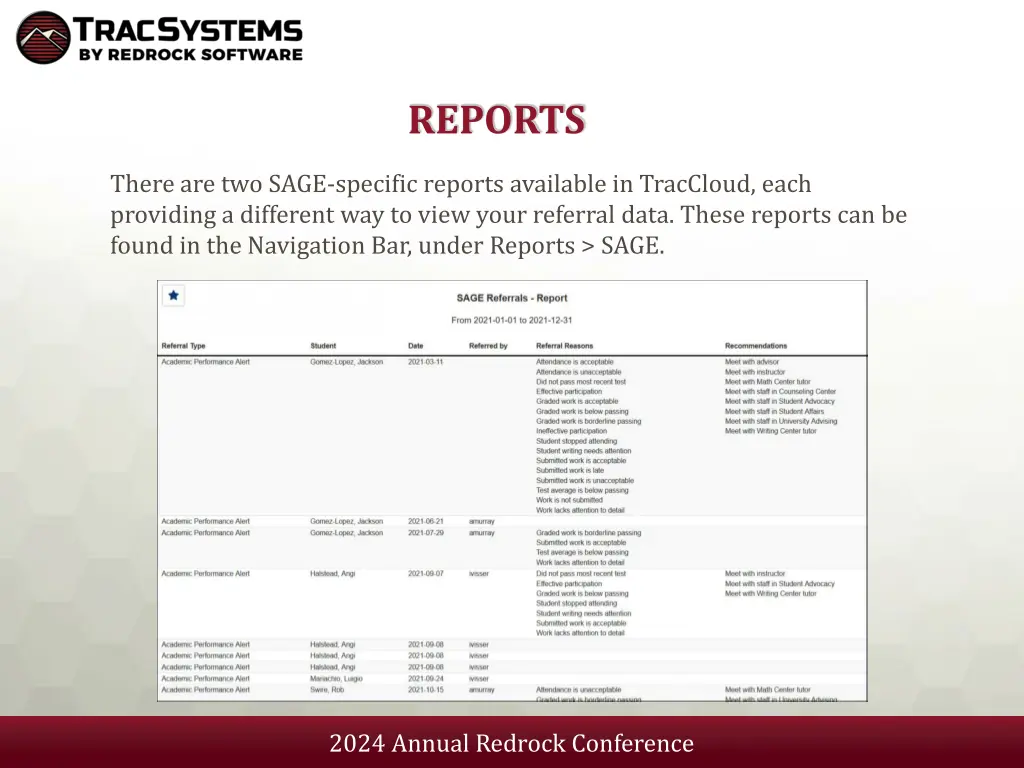Click reason 'Submitted work is late'
Image resolution: width=1024 pixels, height=768 pixels.
(570, 470)
